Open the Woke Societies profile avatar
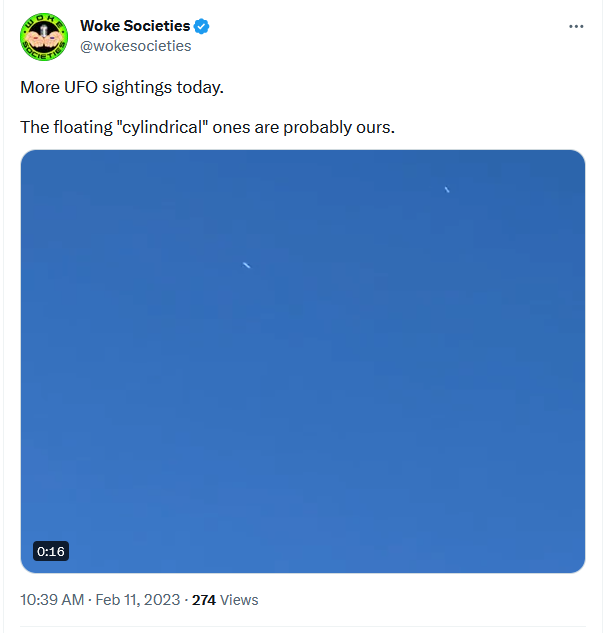The width and height of the screenshot is (606, 633). pos(44,37)
